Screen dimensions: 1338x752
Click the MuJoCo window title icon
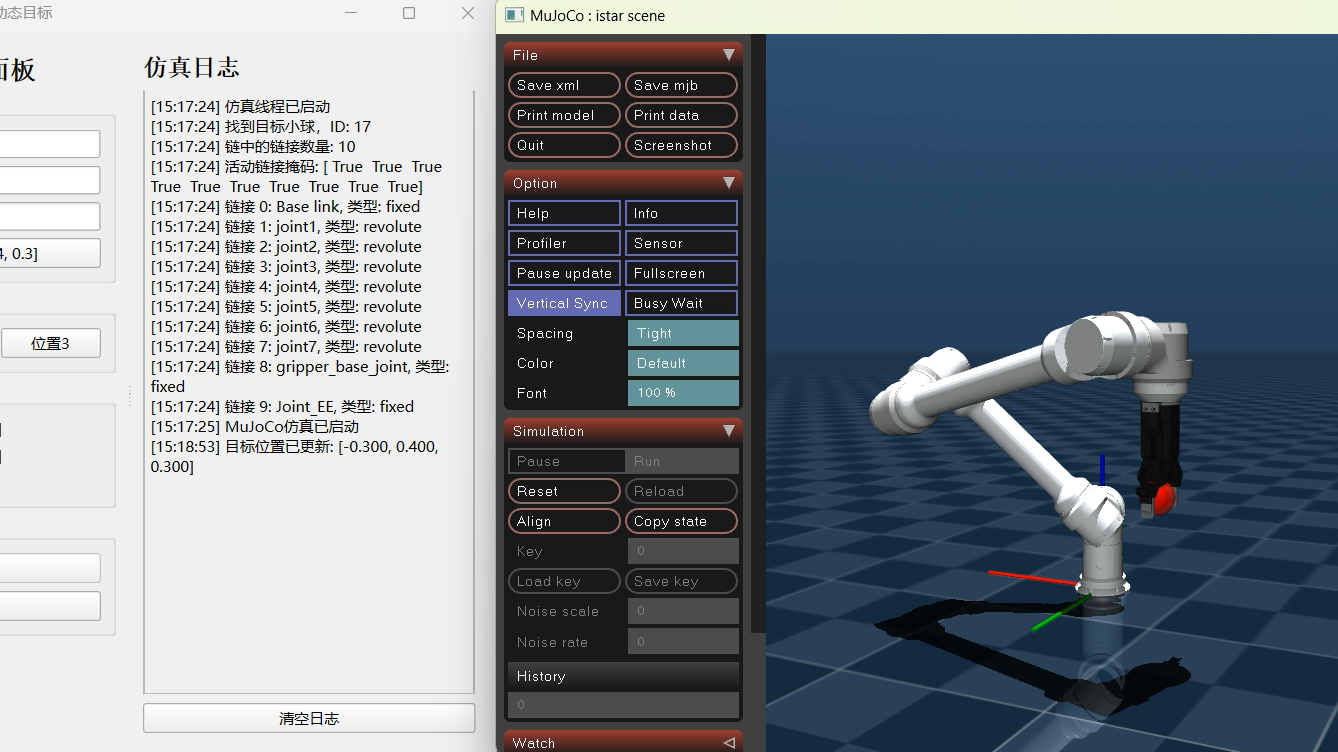[514, 15]
